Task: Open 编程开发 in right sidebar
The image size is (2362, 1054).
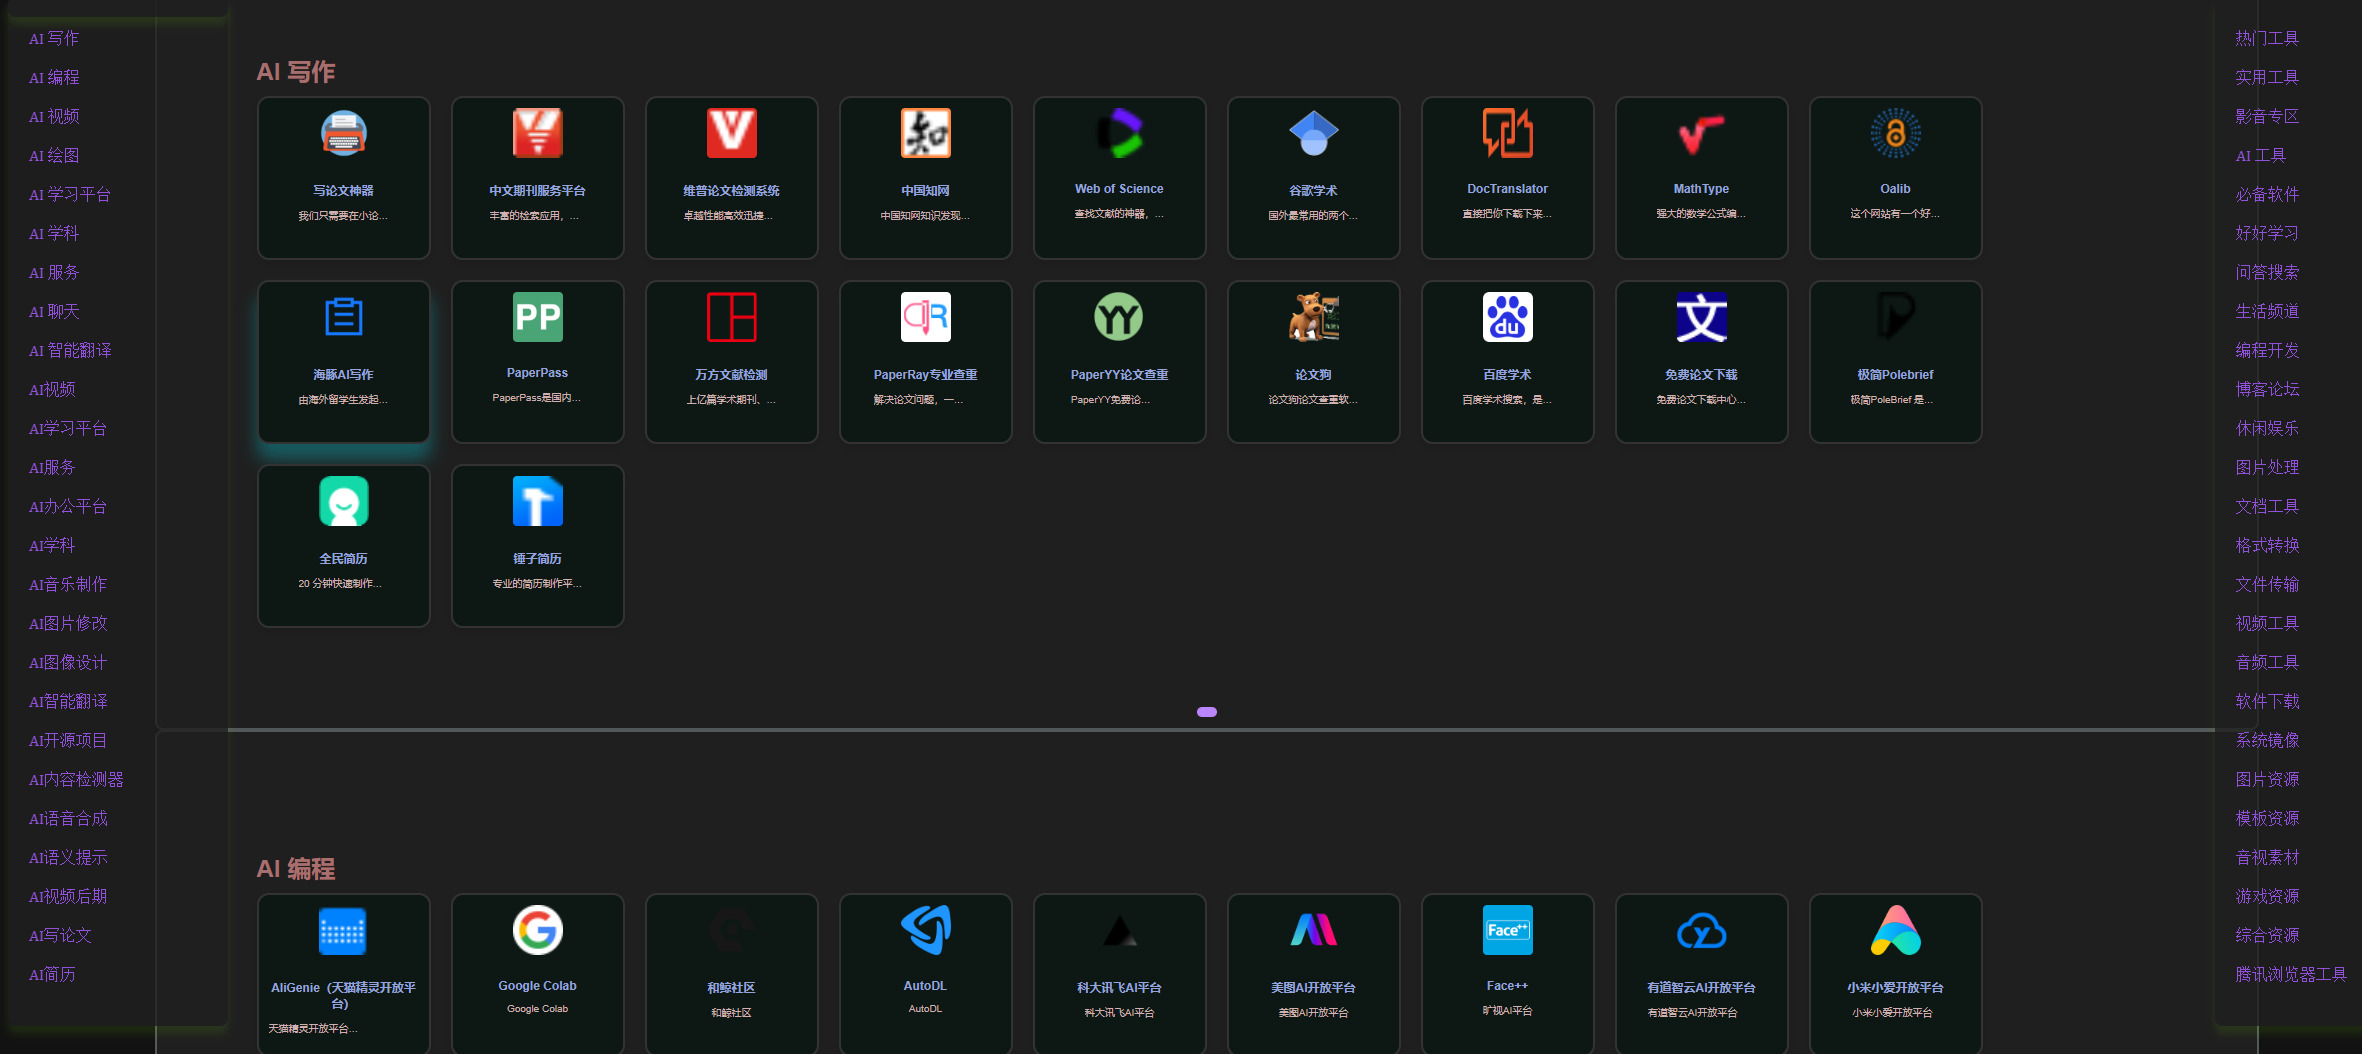Action: 2267,350
